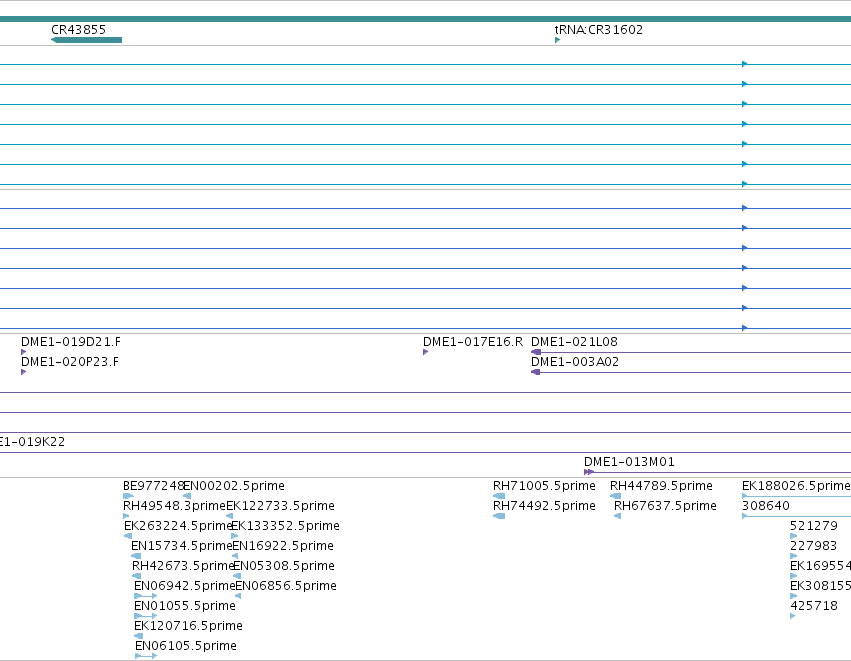Click the EN06942.5prime EST label
This screenshot has height=661, width=851.
point(185,586)
